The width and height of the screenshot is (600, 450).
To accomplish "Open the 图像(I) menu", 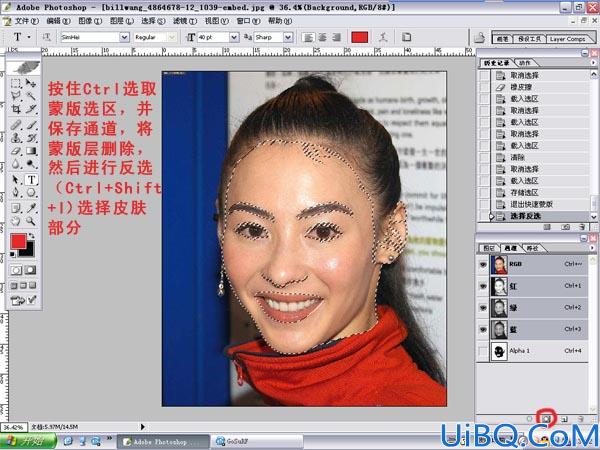I will coord(90,21).
